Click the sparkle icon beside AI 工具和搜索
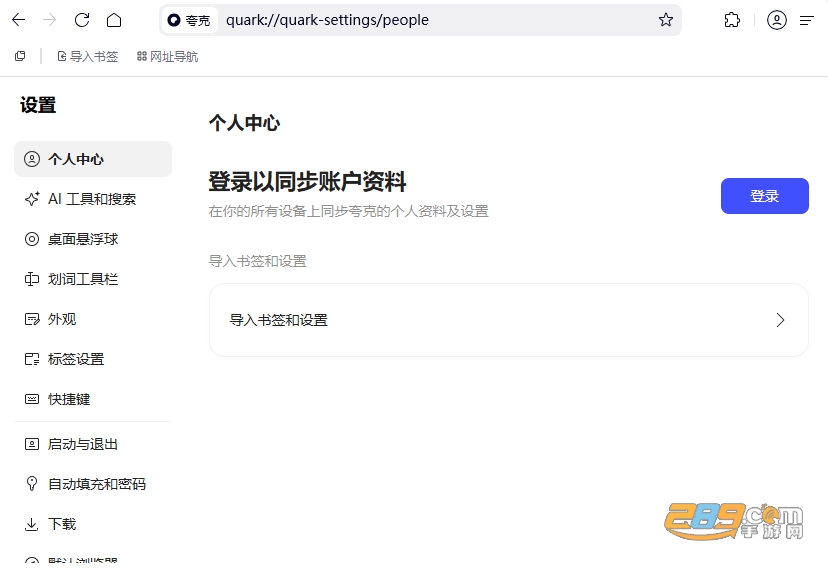The height and width of the screenshot is (579, 828). pyautogui.click(x=32, y=199)
